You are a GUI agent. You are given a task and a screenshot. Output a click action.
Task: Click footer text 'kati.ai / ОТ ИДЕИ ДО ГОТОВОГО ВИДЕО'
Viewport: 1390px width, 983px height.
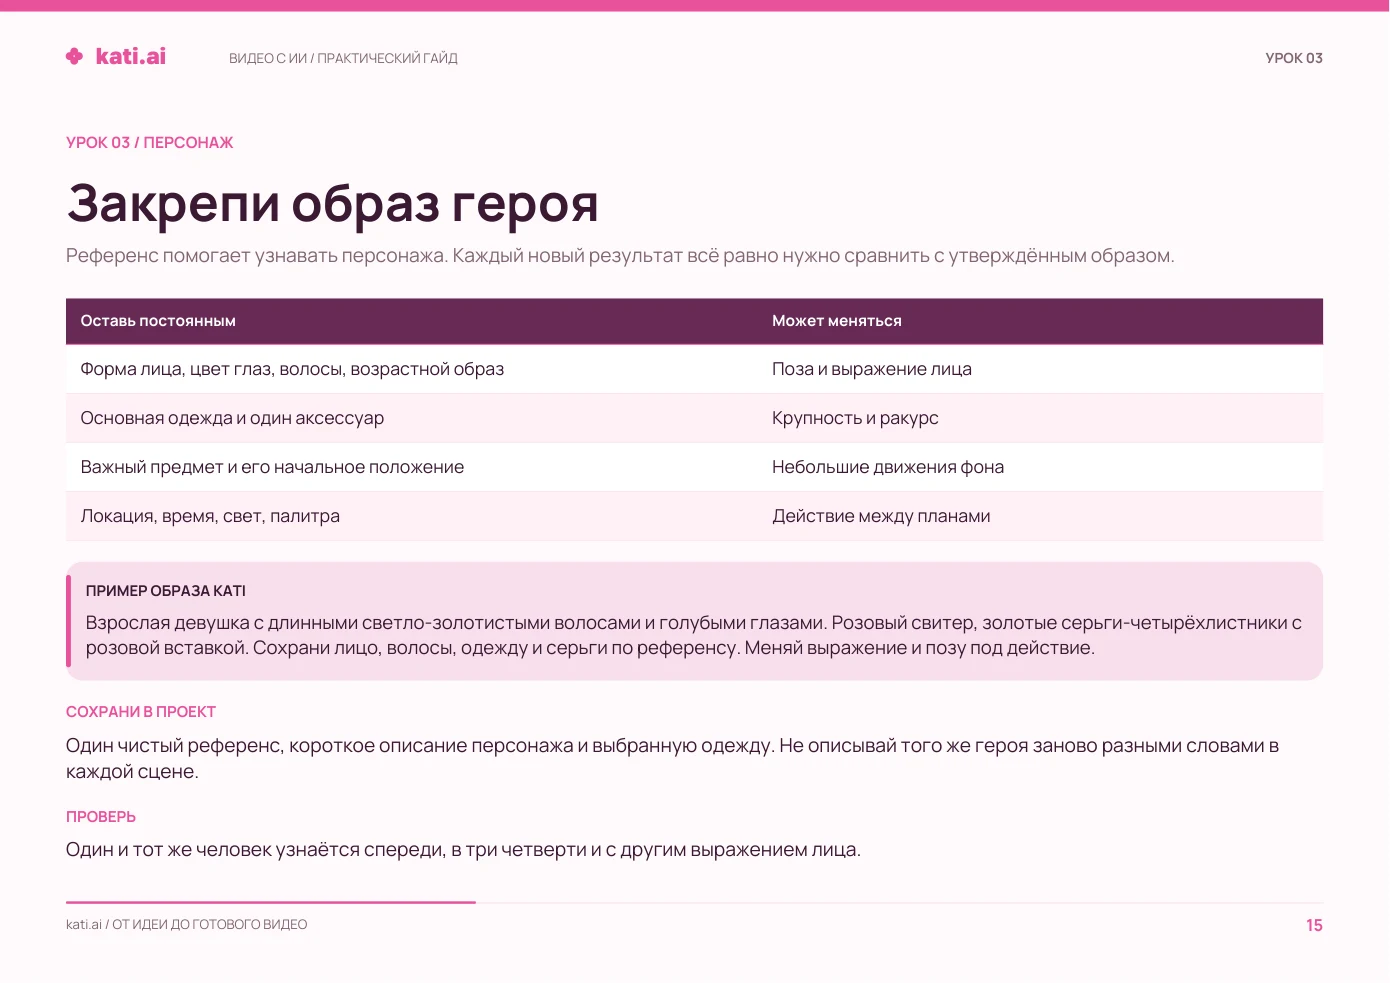pos(187,925)
